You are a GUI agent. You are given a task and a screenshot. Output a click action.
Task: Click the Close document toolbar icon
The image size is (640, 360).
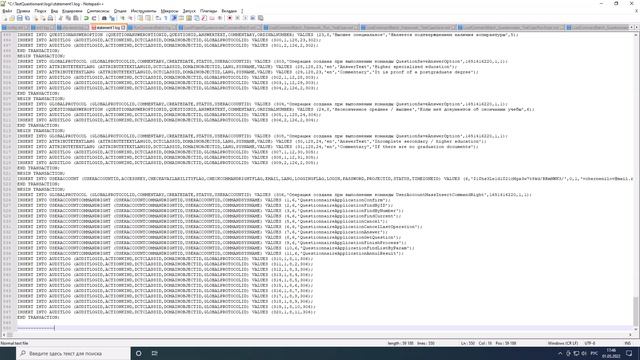(x=36, y=18)
